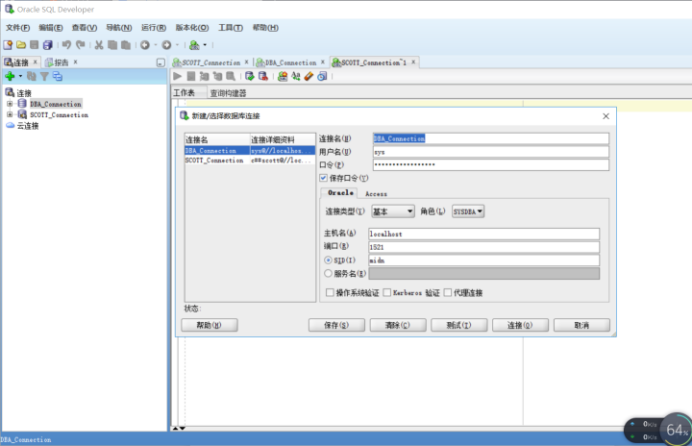Click the Port field containing 1521
The width and height of the screenshot is (692, 446).
pyautogui.click(x=484, y=247)
